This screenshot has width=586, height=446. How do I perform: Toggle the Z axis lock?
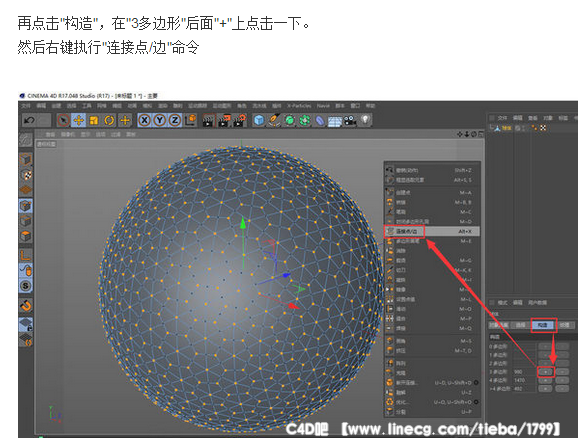175,120
